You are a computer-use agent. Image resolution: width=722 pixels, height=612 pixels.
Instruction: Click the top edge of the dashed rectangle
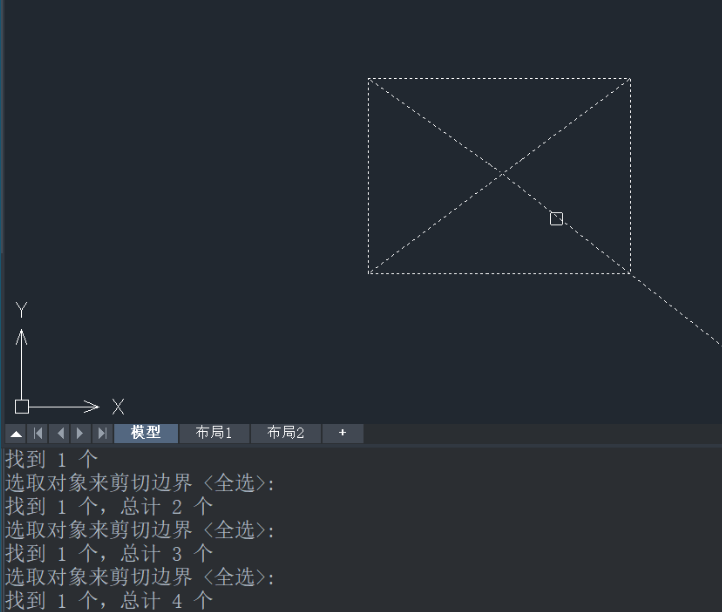coord(499,79)
